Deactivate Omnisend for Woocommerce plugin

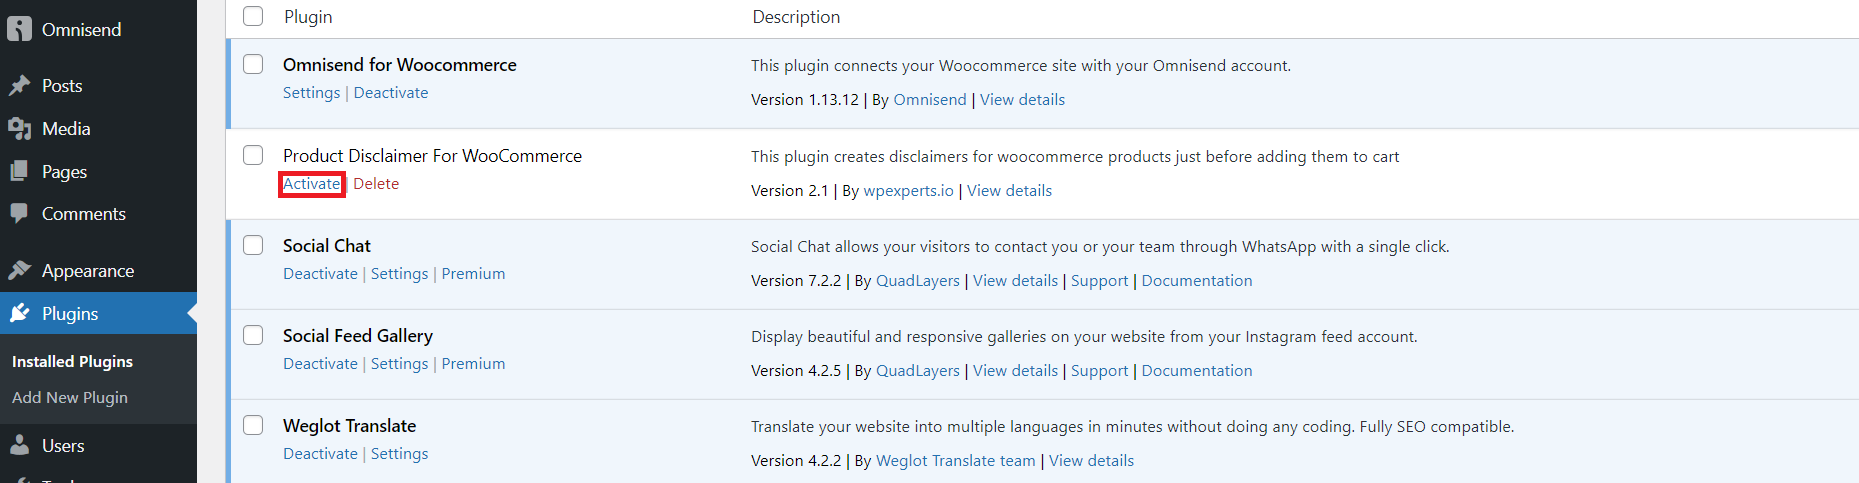pos(391,93)
